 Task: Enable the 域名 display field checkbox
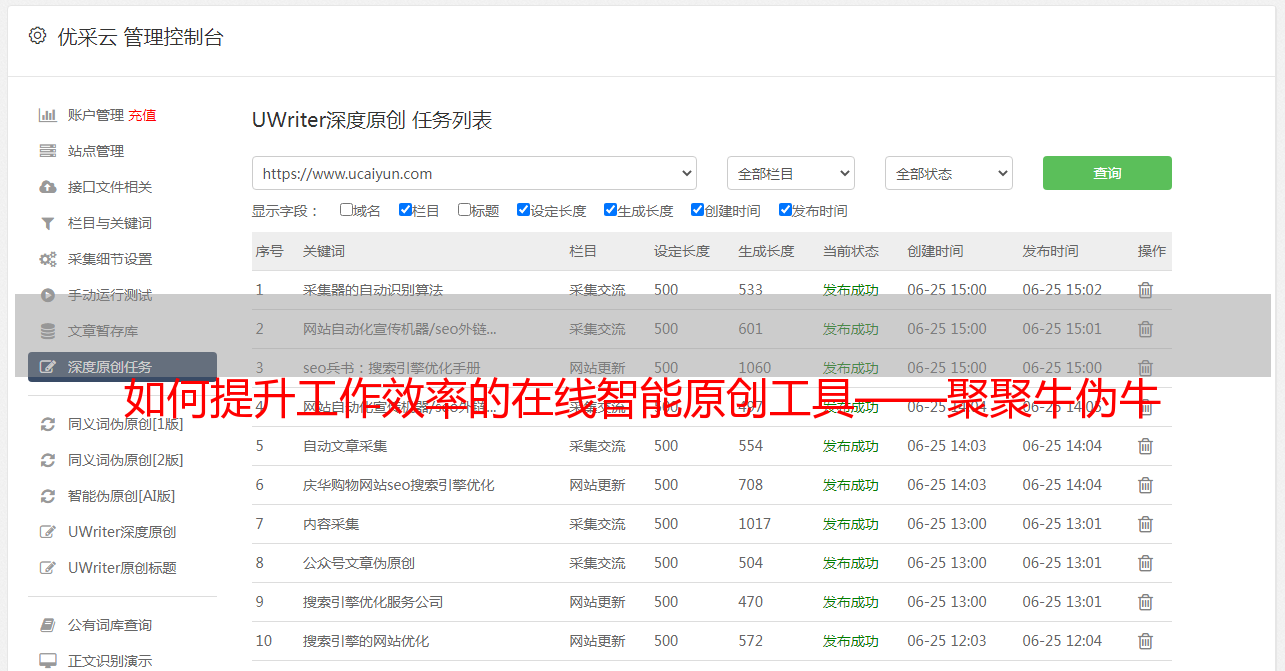point(346,210)
